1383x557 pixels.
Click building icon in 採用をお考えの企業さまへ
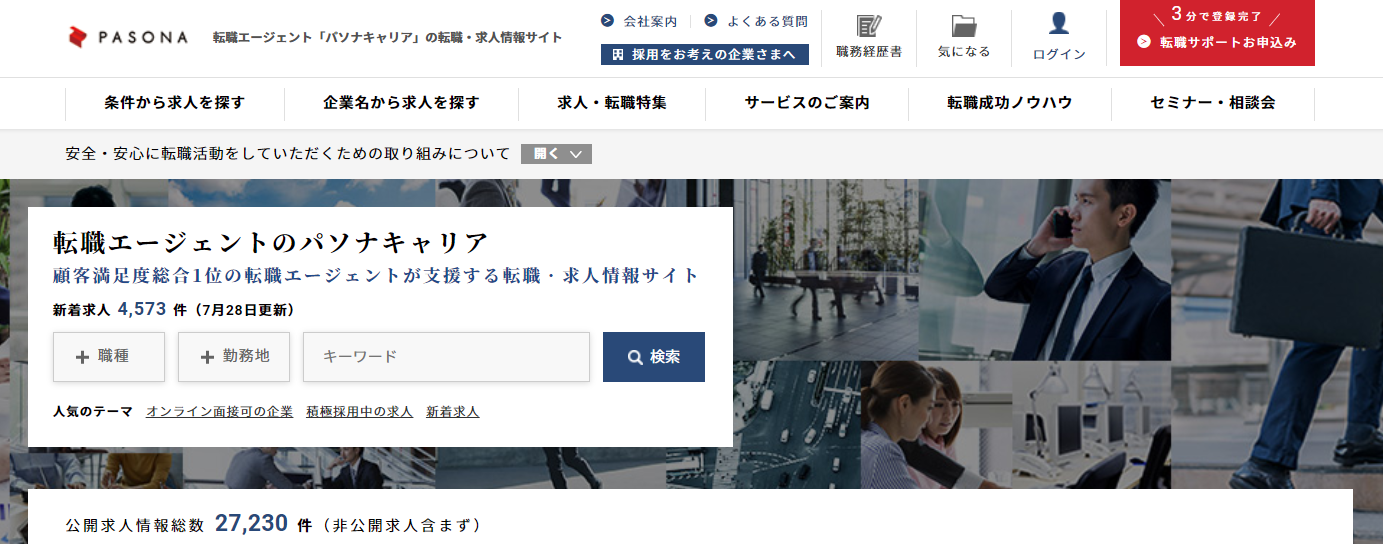coord(618,54)
